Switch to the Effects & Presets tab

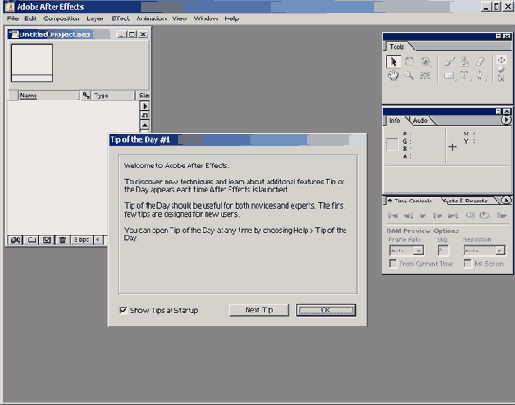(x=466, y=201)
